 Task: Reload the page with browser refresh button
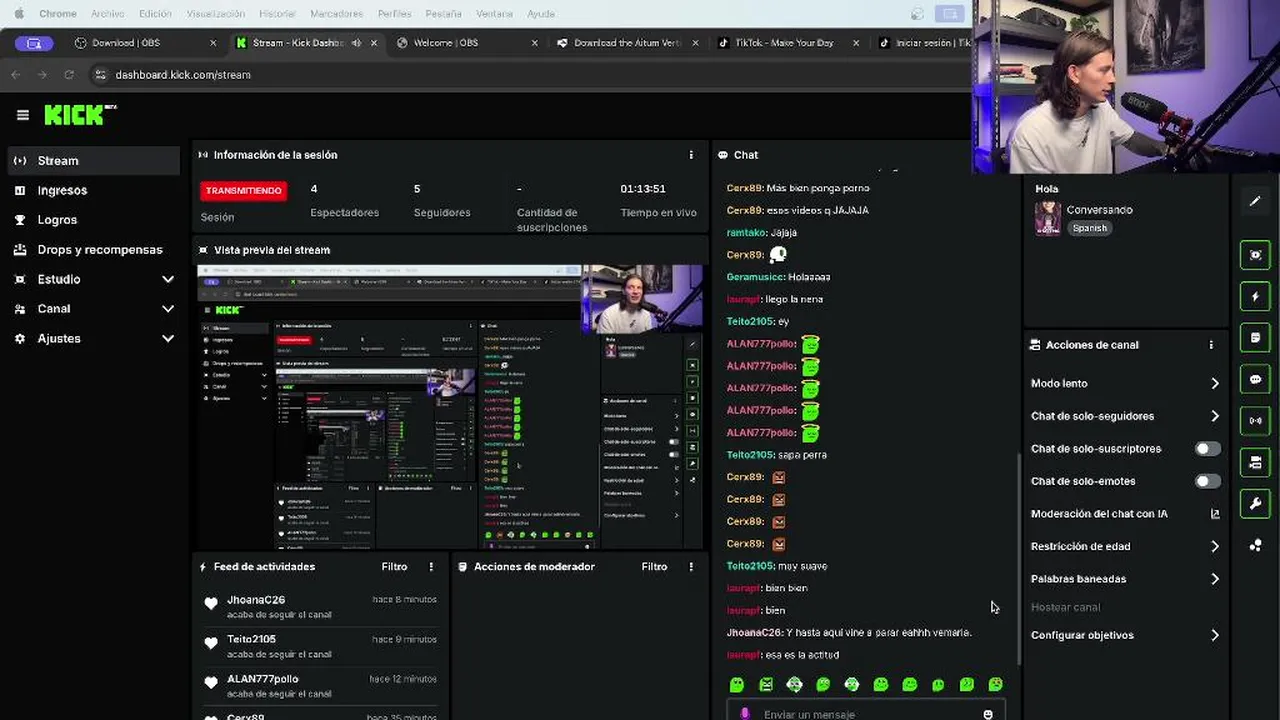[x=69, y=75]
